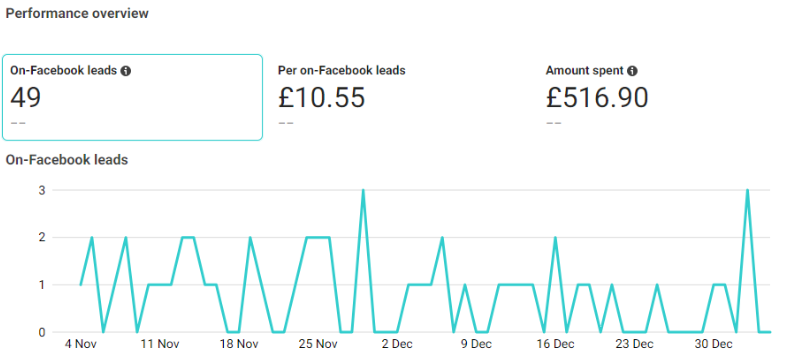
Task: Click the first chart peak at 3 leads
Action: [363, 190]
